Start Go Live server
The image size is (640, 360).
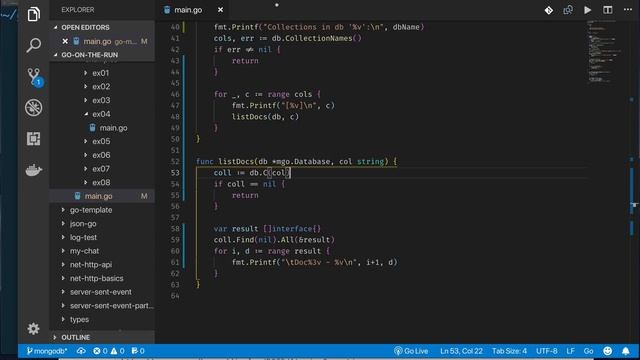411,351
